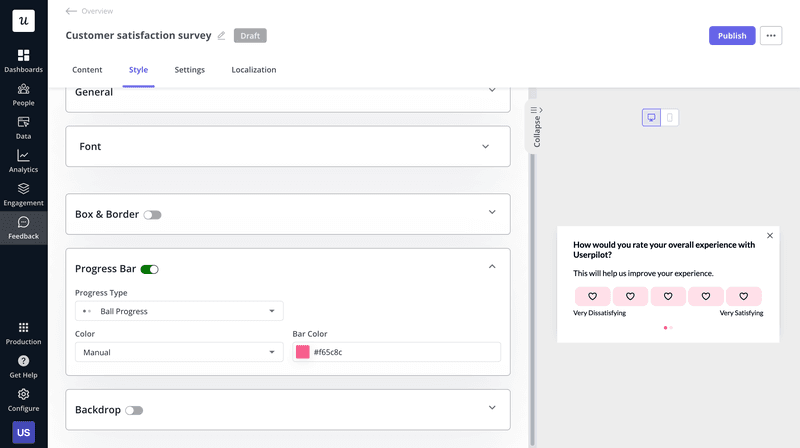Image resolution: width=800 pixels, height=448 pixels.
Task: Open the Configure gear icon
Action: [23, 399]
